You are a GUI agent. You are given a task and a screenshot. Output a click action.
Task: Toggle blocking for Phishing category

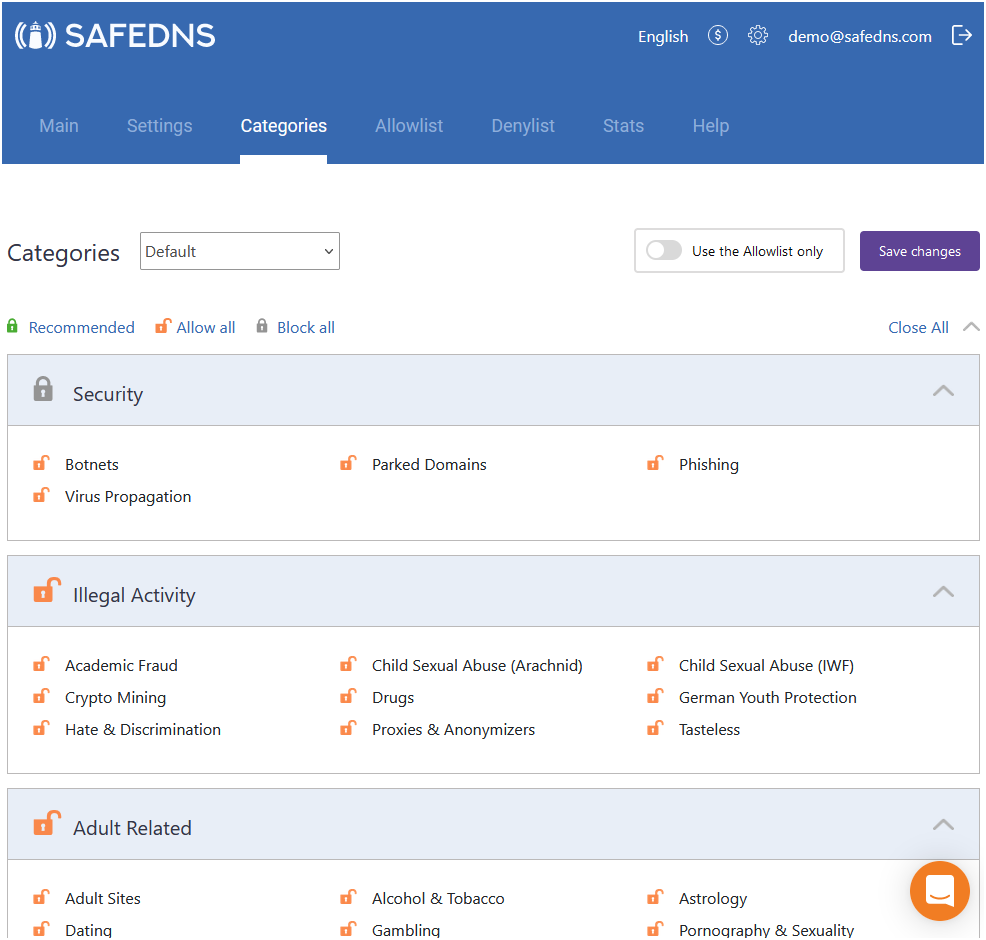[x=655, y=464]
